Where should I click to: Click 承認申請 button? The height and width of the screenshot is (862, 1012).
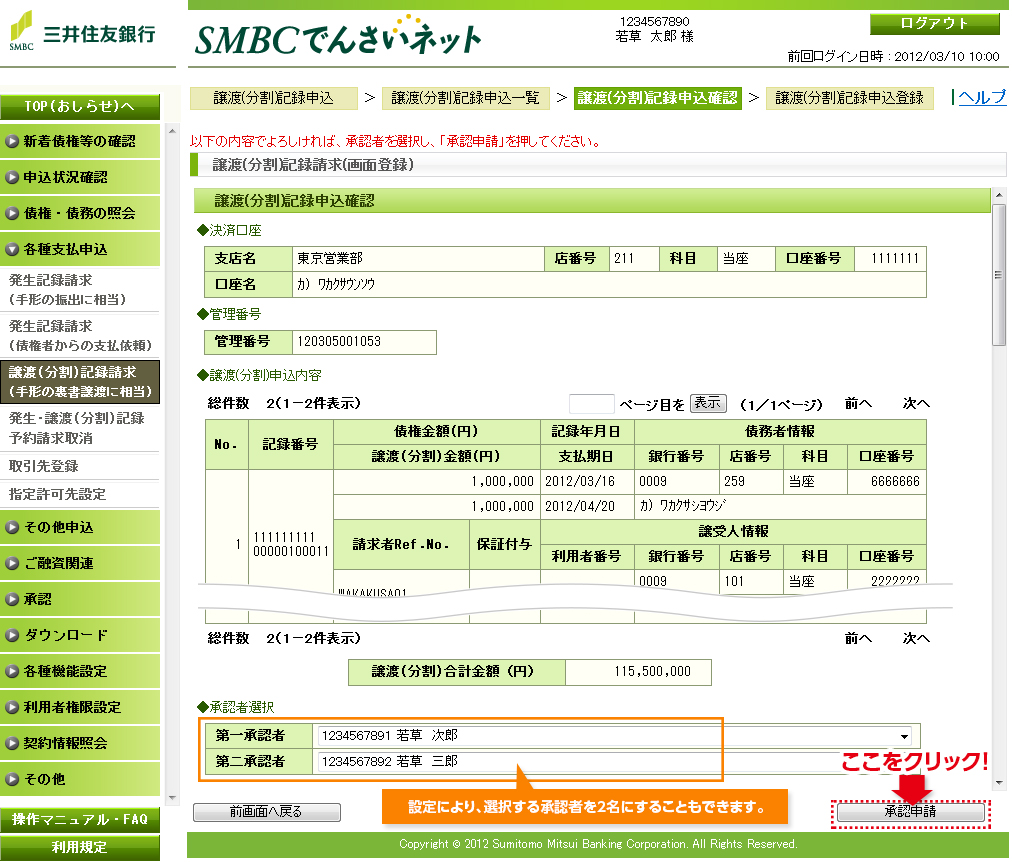910,812
